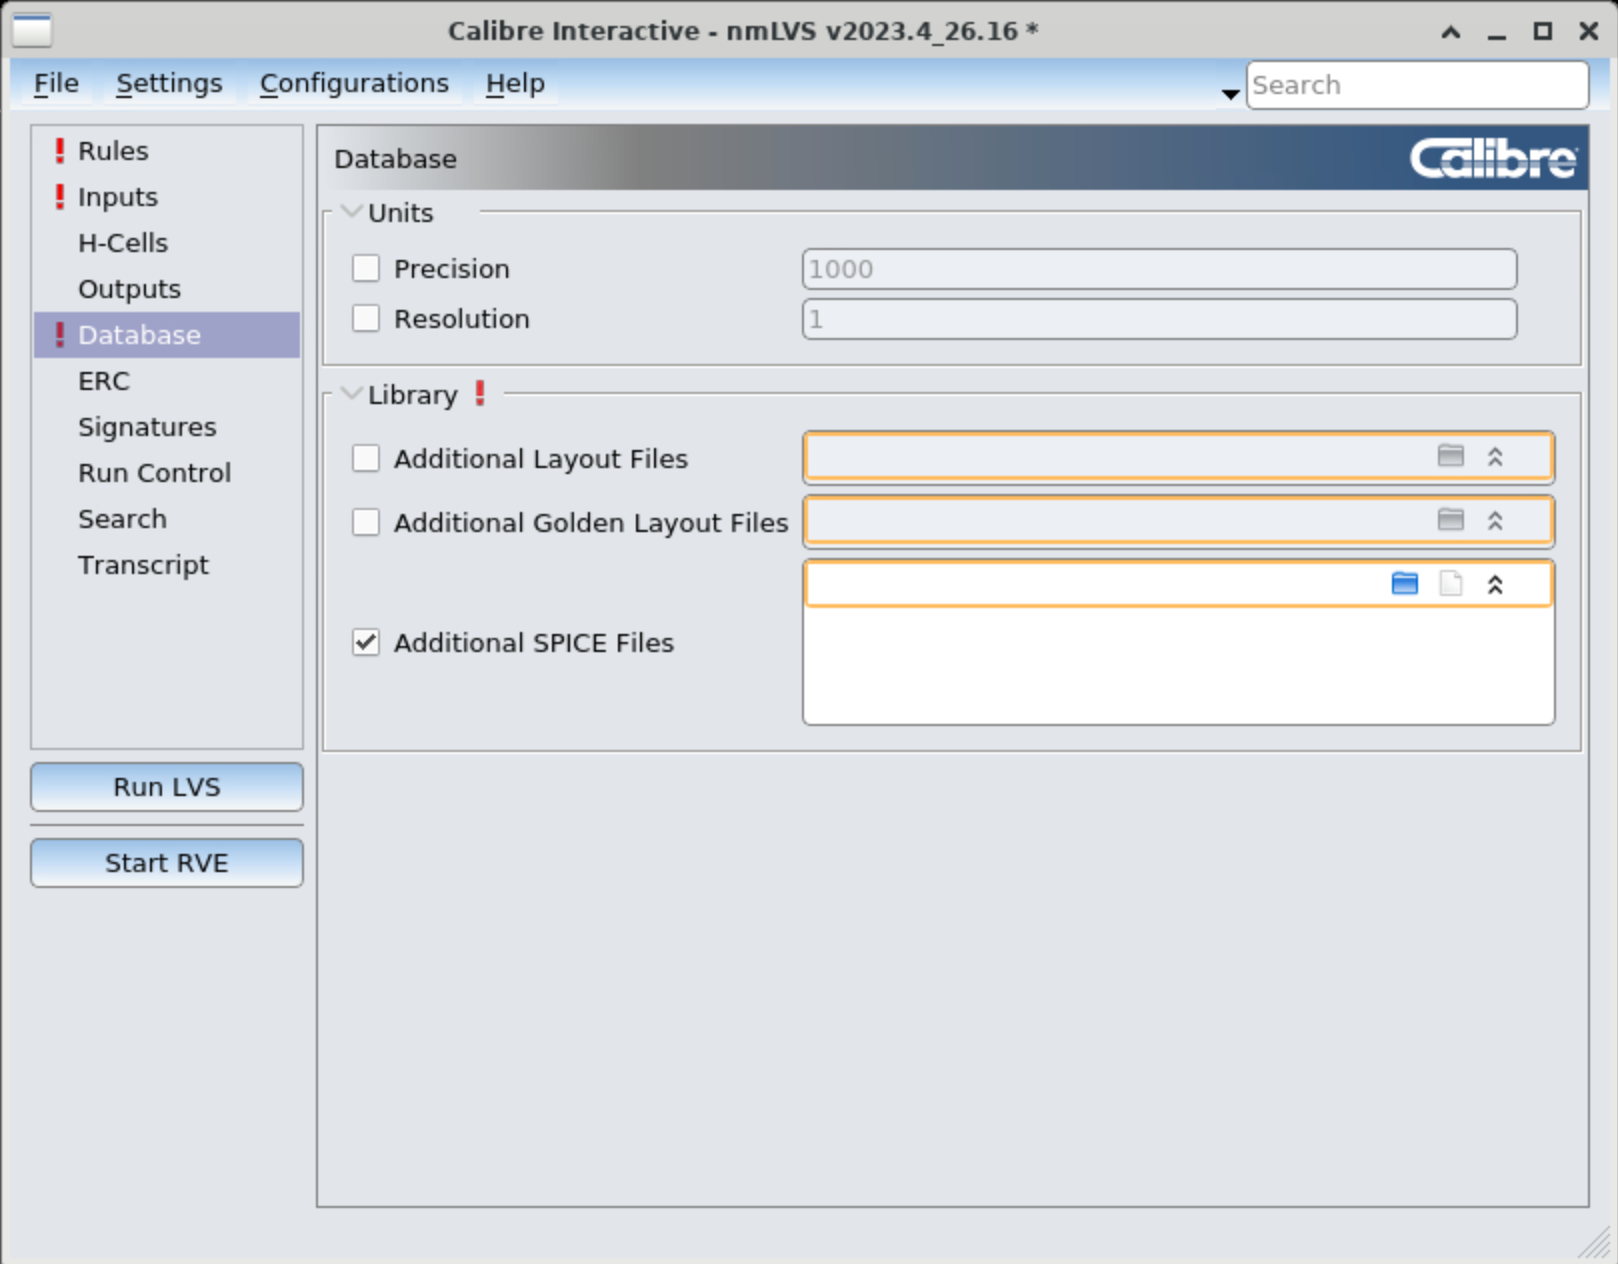The image size is (1618, 1264).
Task: Click the blank page icon in SPICE files field
Action: click(1450, 584)
